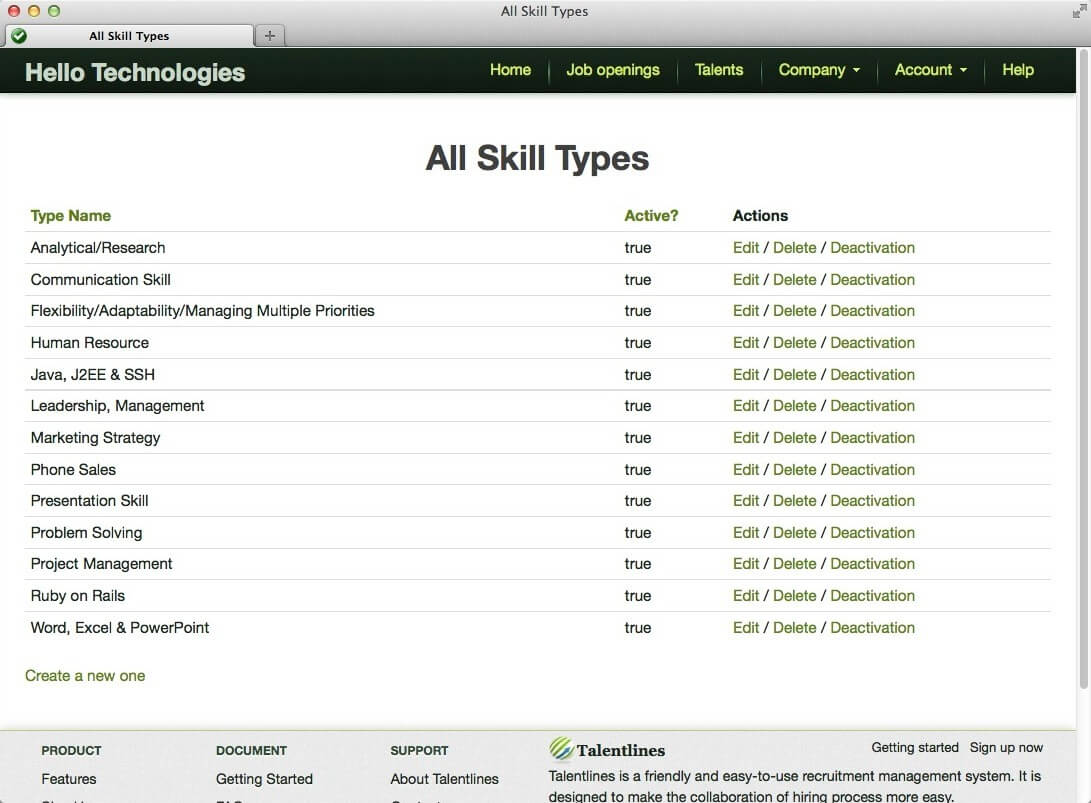
Task: Go to Home in navigation bar
Action: (x=510, y=70)
